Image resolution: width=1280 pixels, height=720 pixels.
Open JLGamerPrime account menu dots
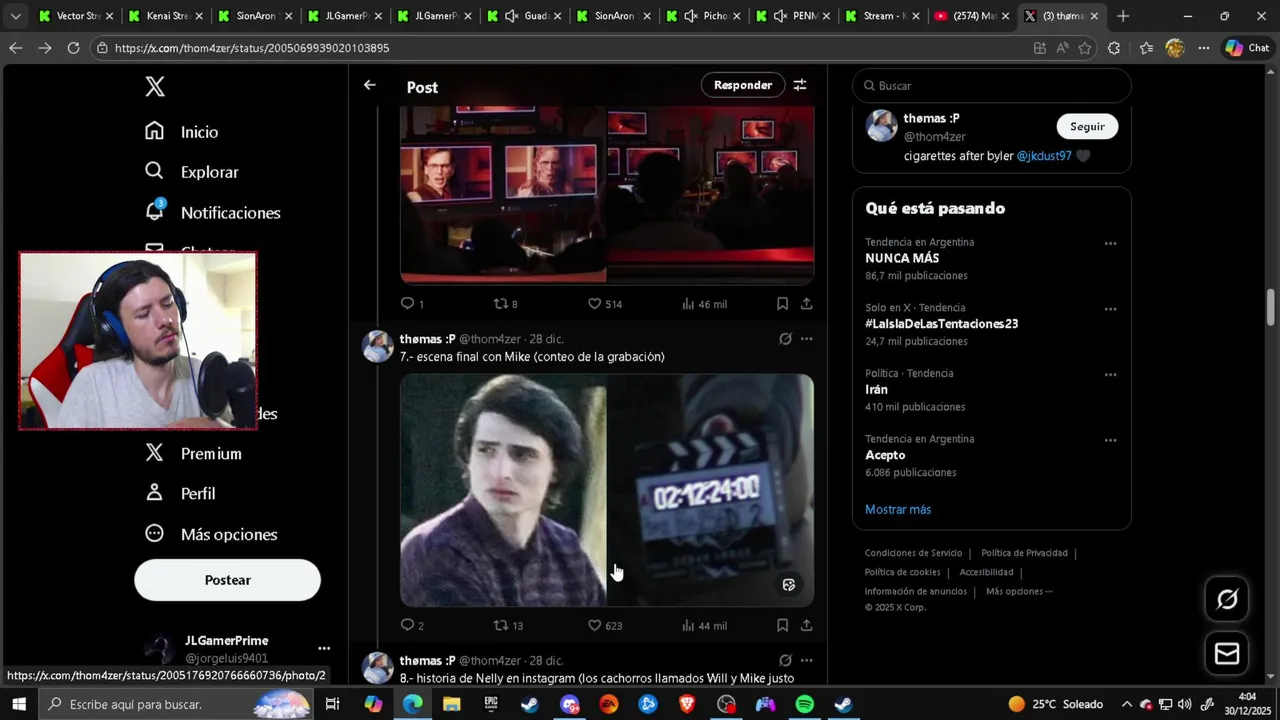(323, 648)
